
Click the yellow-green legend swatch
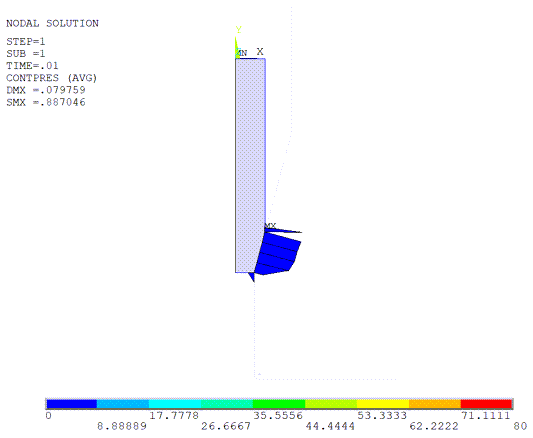(x=331, y=404)
